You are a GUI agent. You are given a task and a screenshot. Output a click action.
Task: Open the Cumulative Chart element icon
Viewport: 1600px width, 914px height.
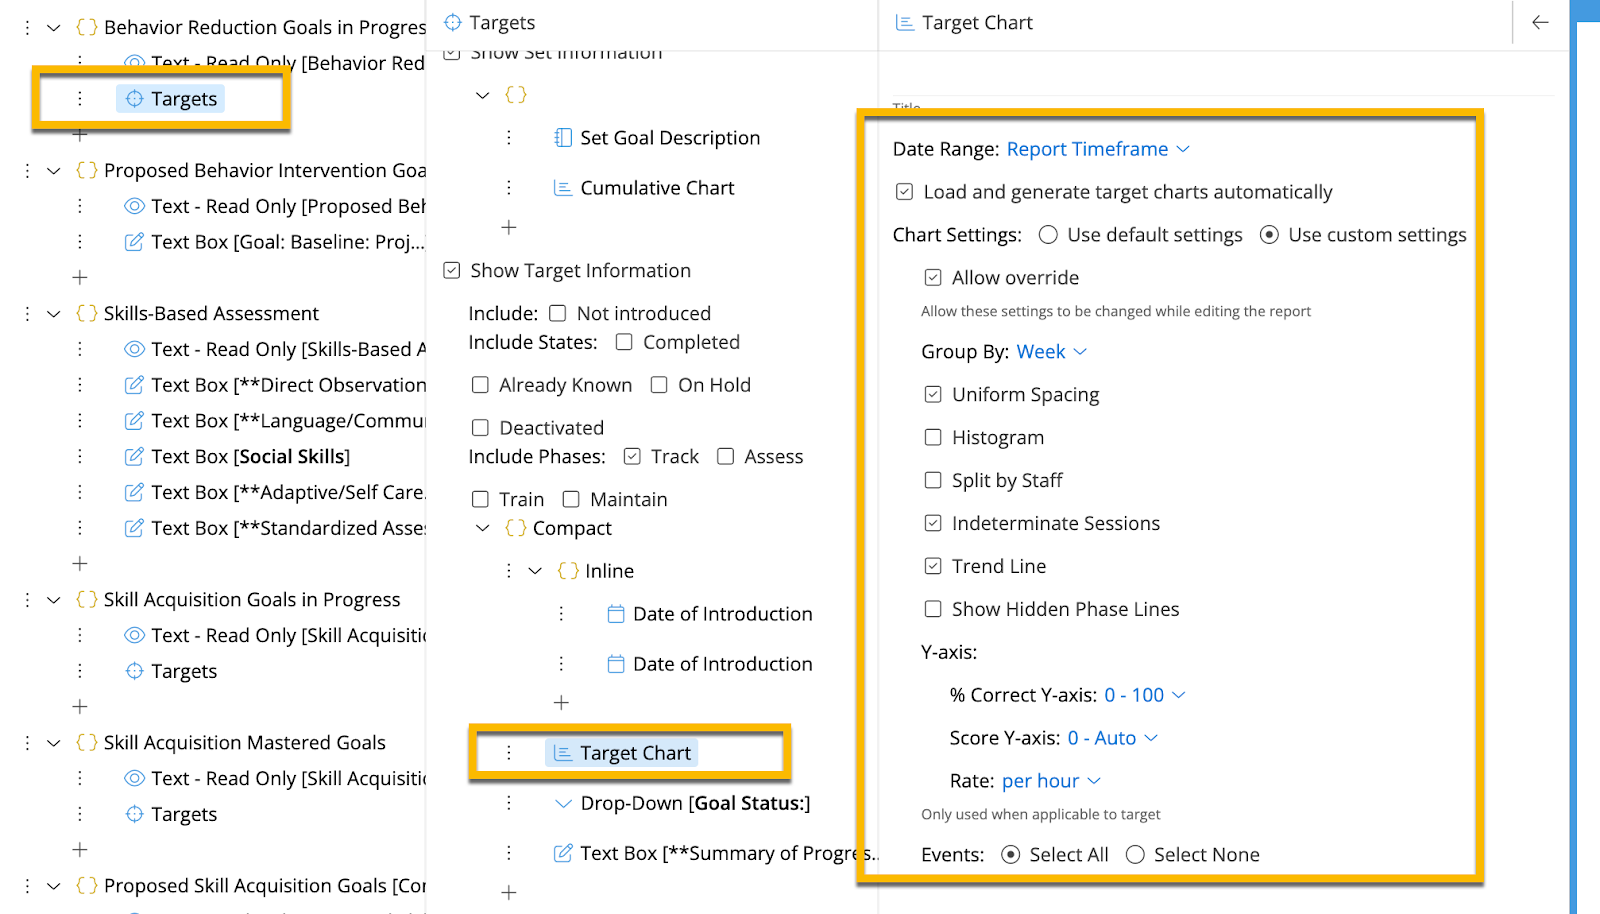[x=562, y=187]
